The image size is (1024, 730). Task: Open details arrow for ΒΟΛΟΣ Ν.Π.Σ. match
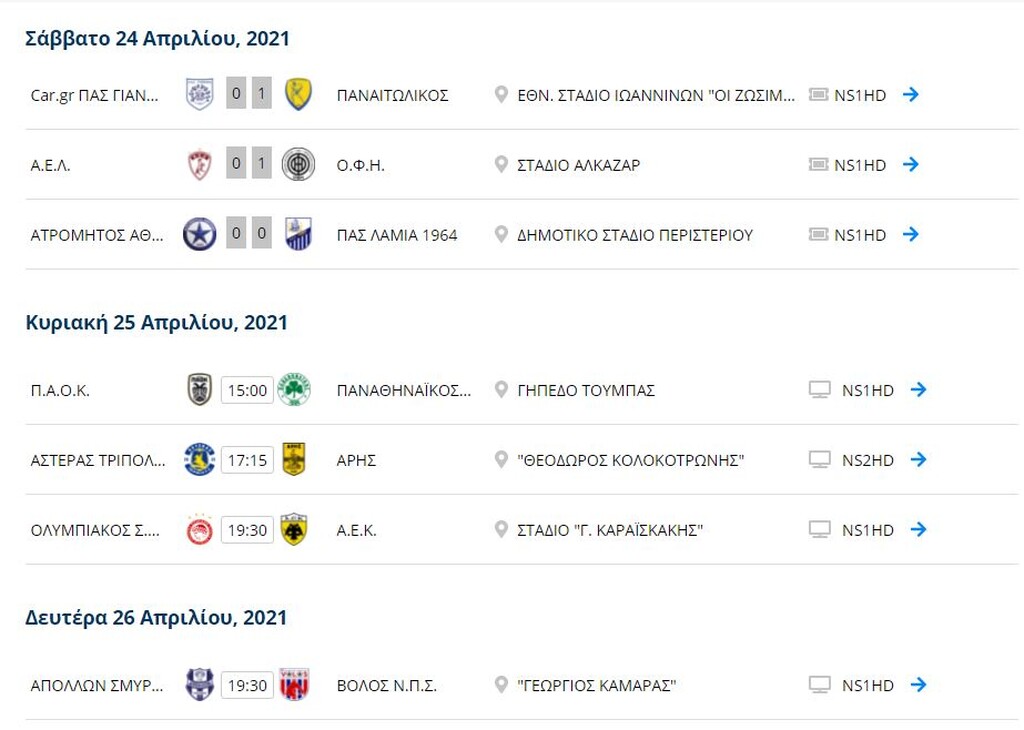918,685
